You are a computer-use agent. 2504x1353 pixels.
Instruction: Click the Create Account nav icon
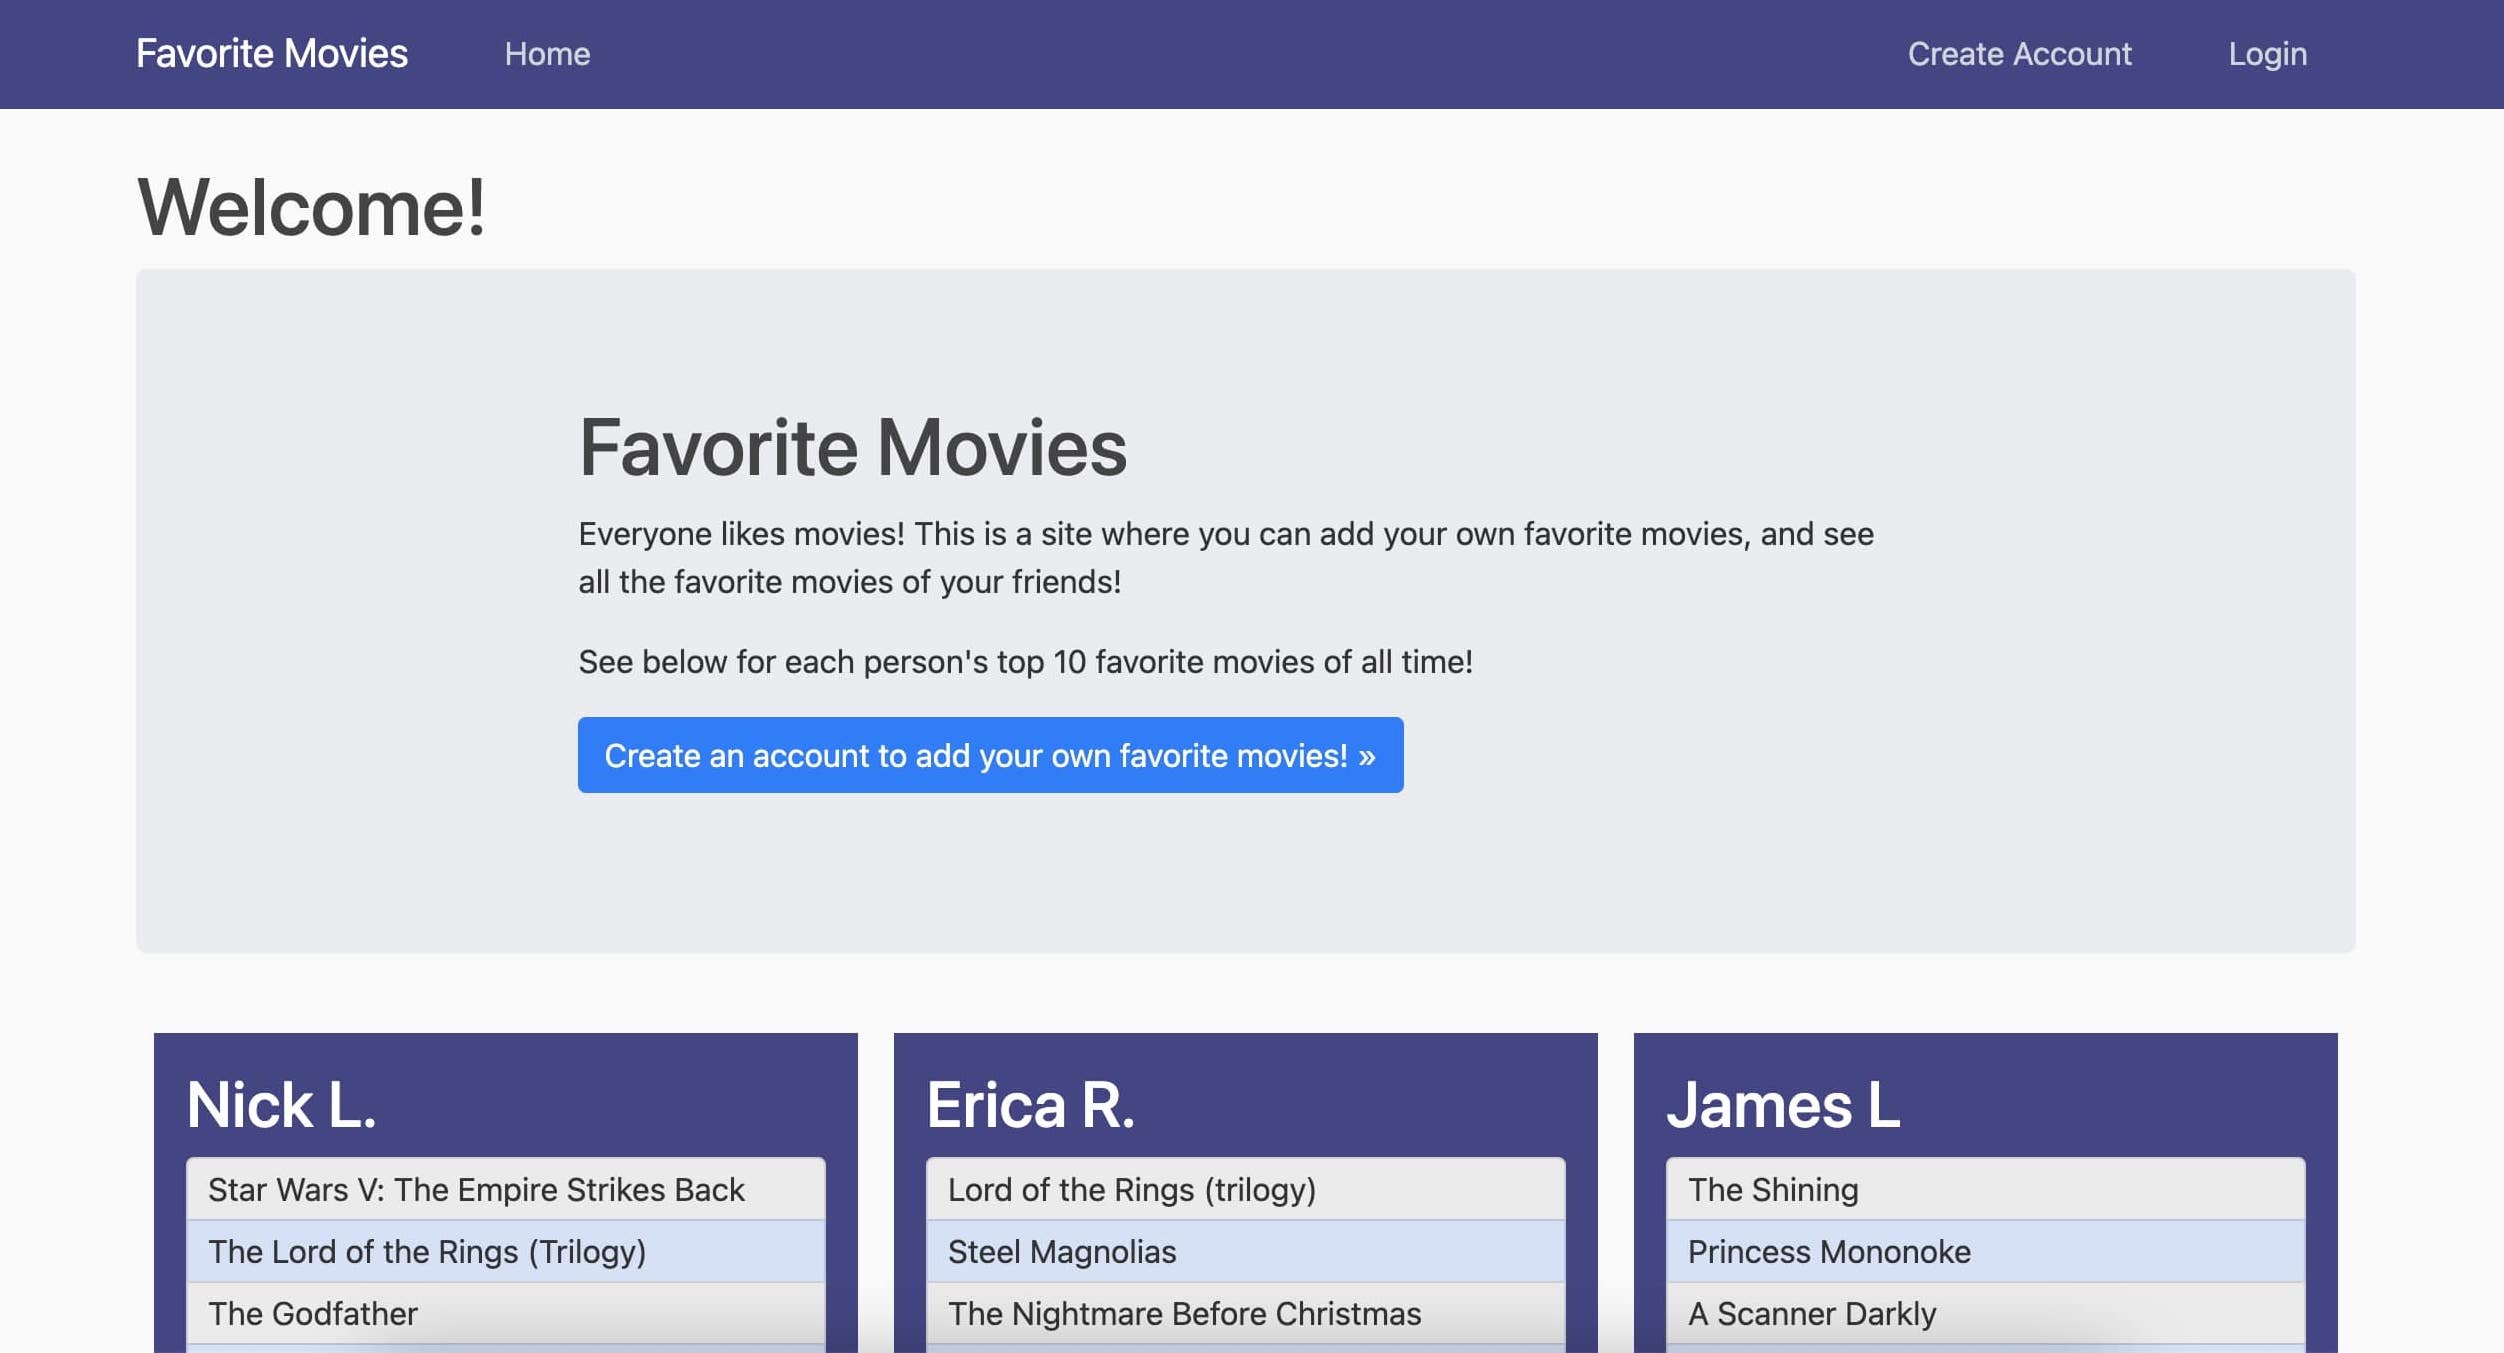tap(2019, 52)
